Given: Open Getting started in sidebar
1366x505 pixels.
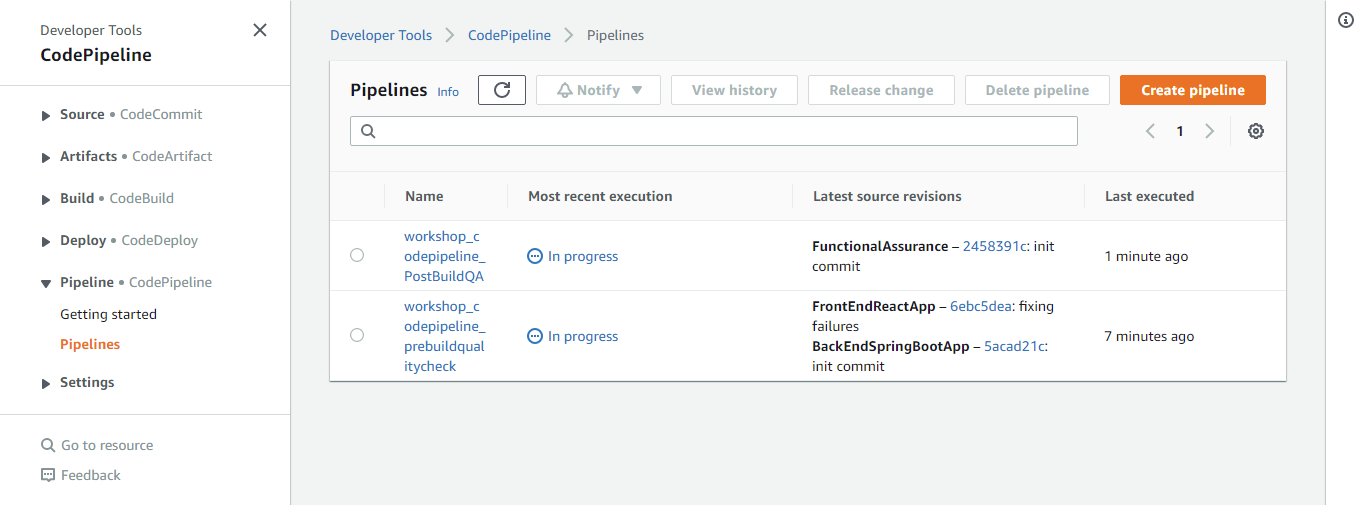Looking at the screenshot, I should [x=108, y=314].
